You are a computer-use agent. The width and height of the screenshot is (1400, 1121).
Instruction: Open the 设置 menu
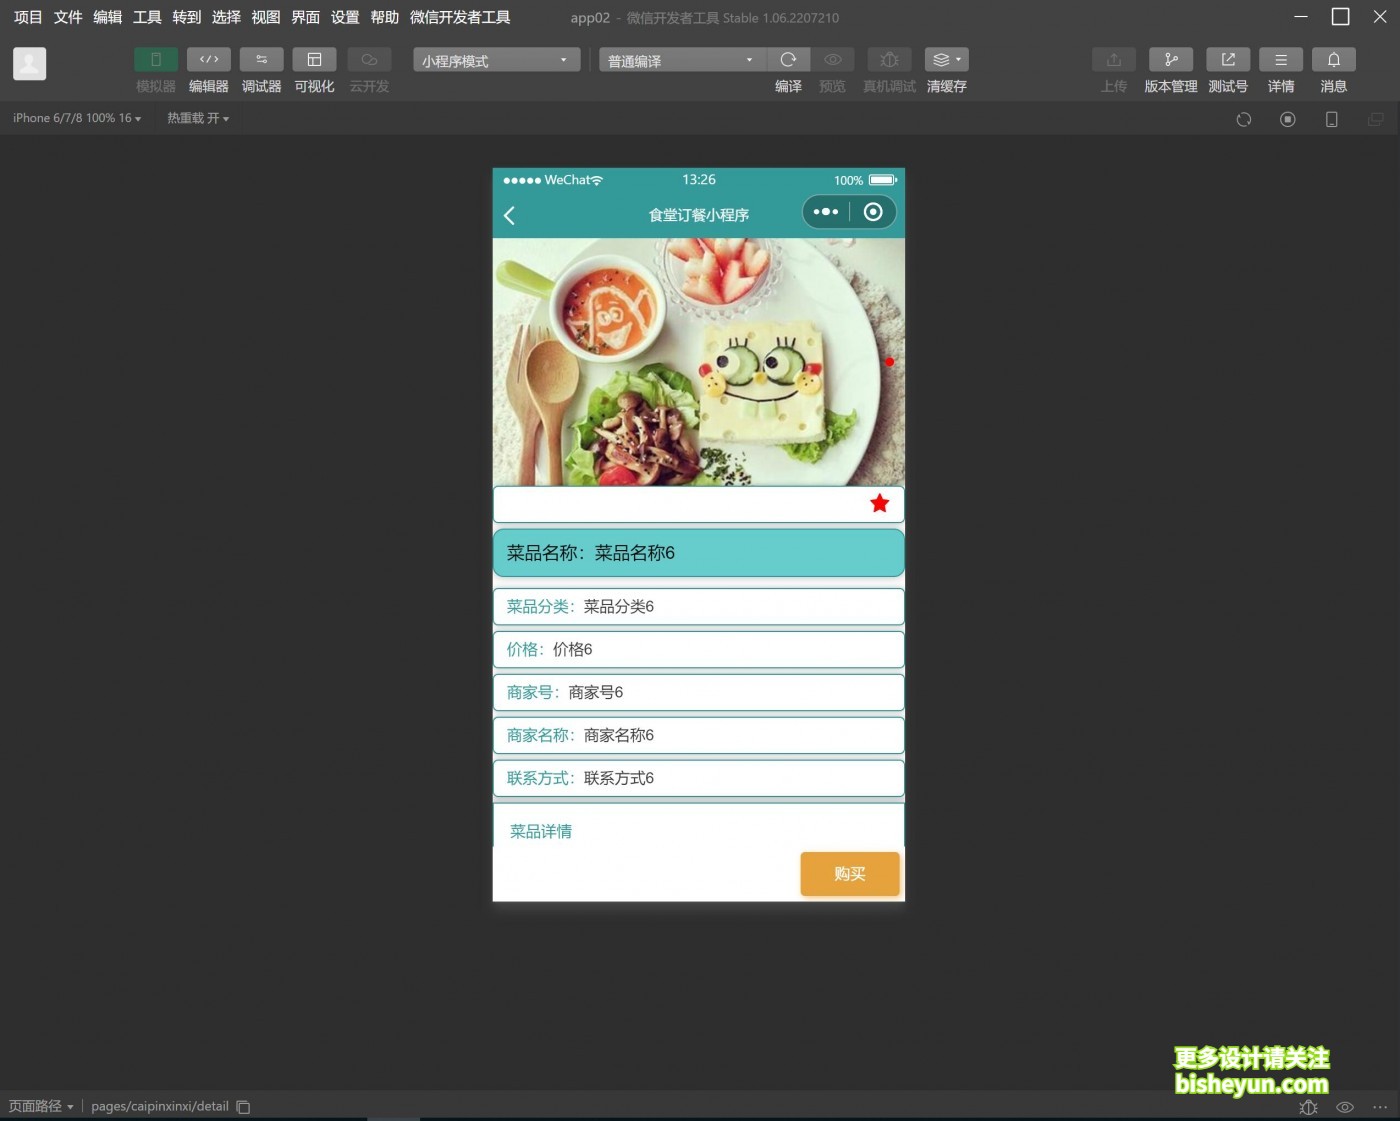(x=345, y=17)
